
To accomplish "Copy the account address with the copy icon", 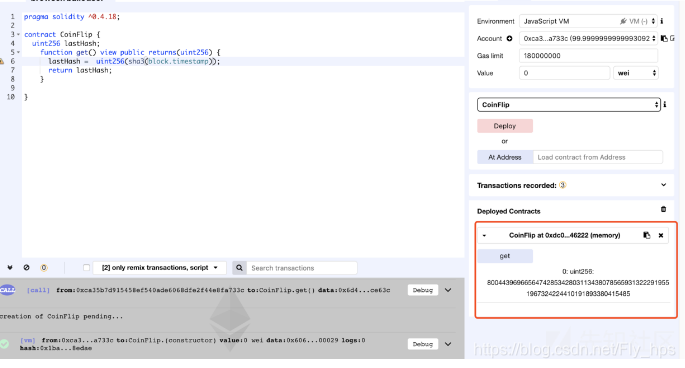I will click(x=664, y=38).
